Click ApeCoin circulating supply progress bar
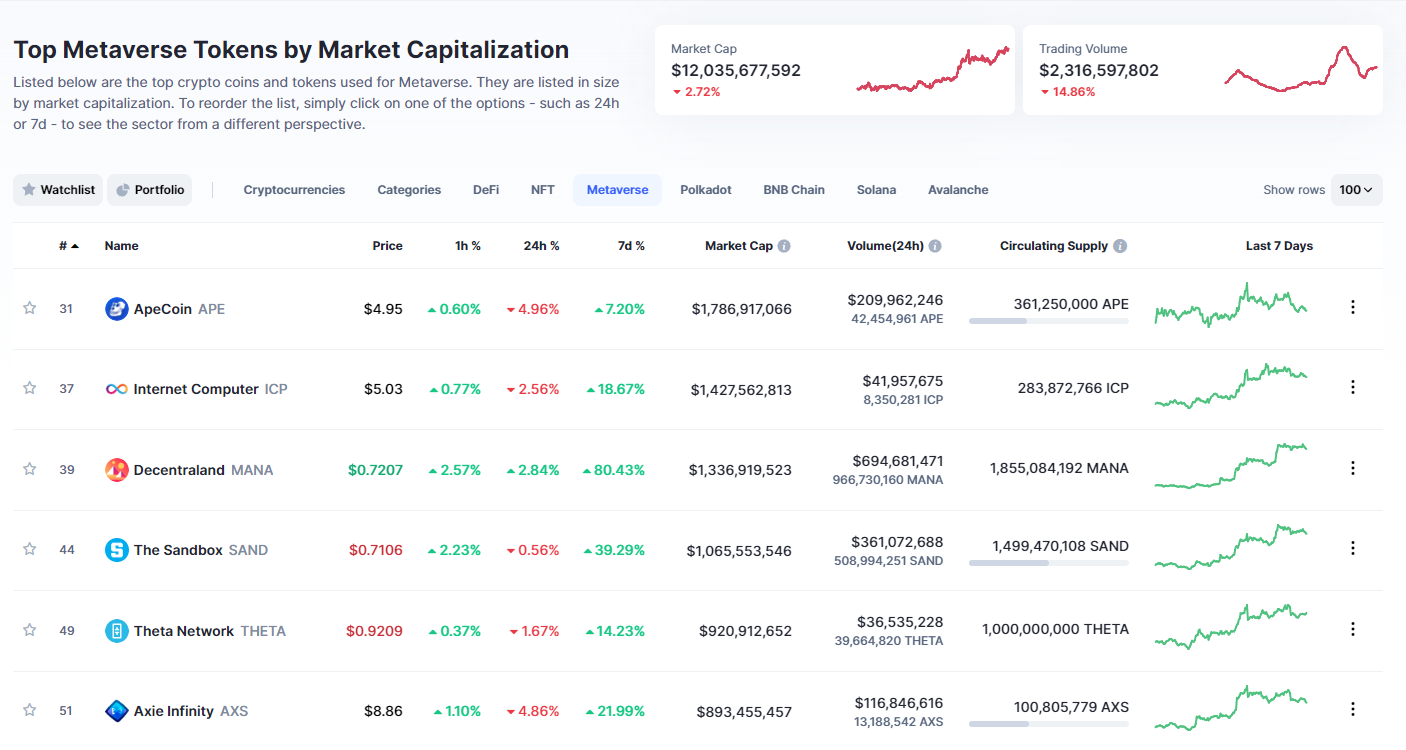 1048,321
